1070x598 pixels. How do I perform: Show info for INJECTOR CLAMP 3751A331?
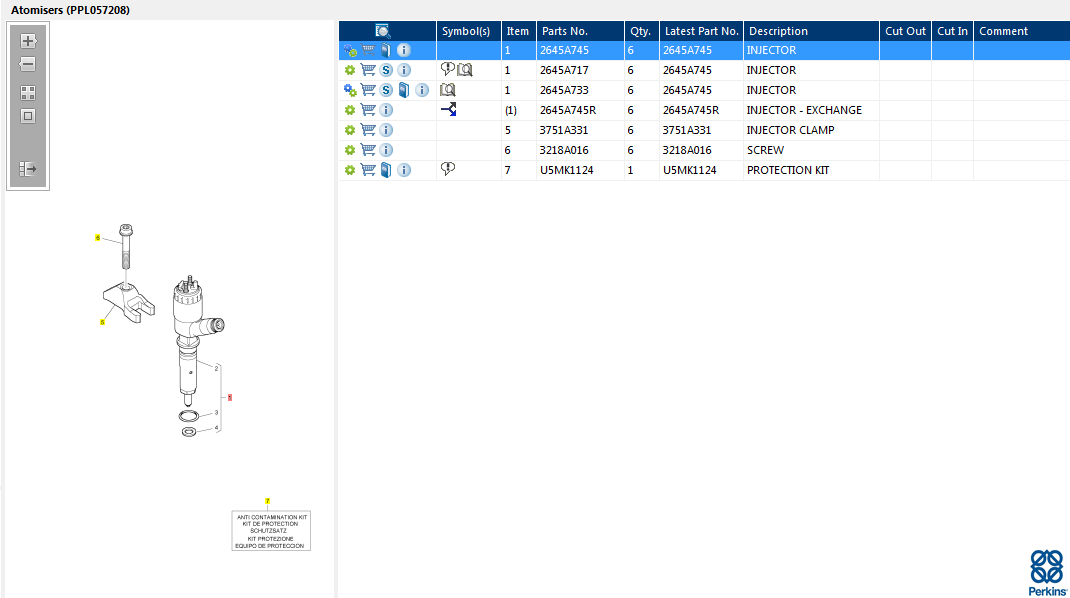coord(386,130)
